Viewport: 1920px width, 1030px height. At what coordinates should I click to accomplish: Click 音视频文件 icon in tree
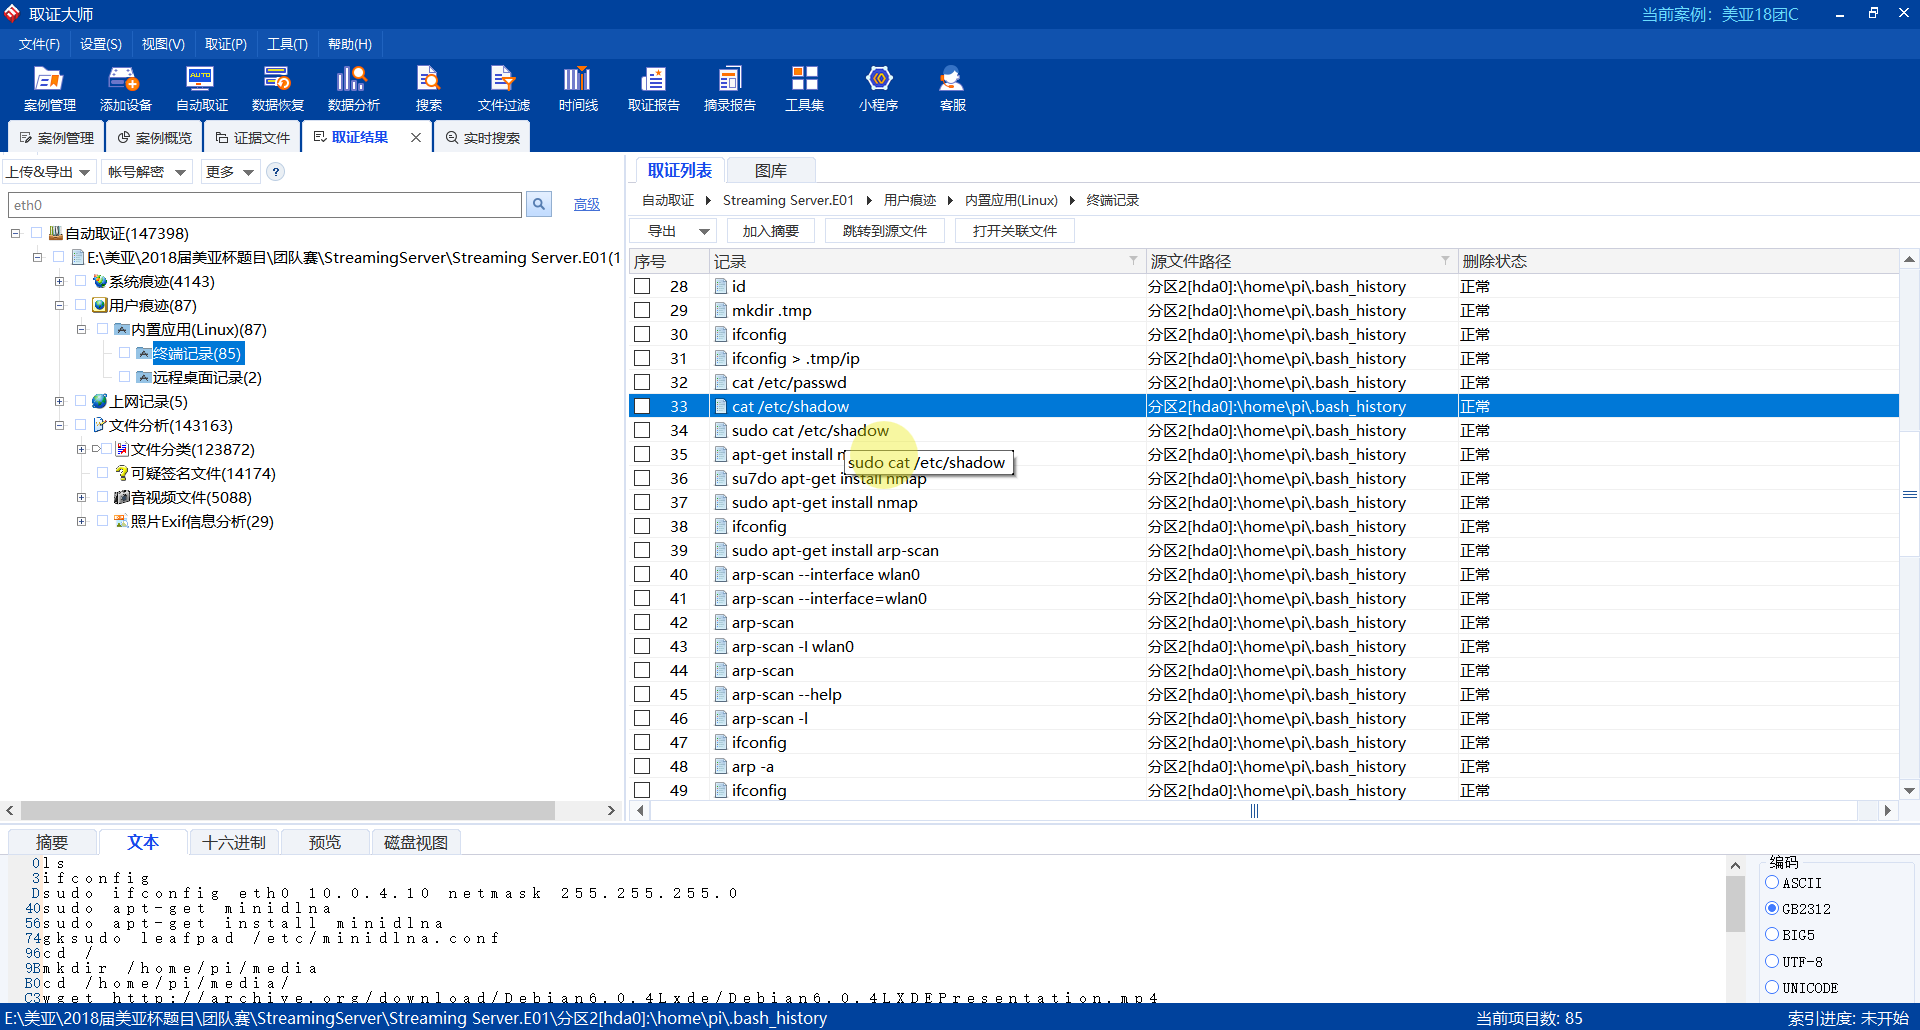coord(121,497)
